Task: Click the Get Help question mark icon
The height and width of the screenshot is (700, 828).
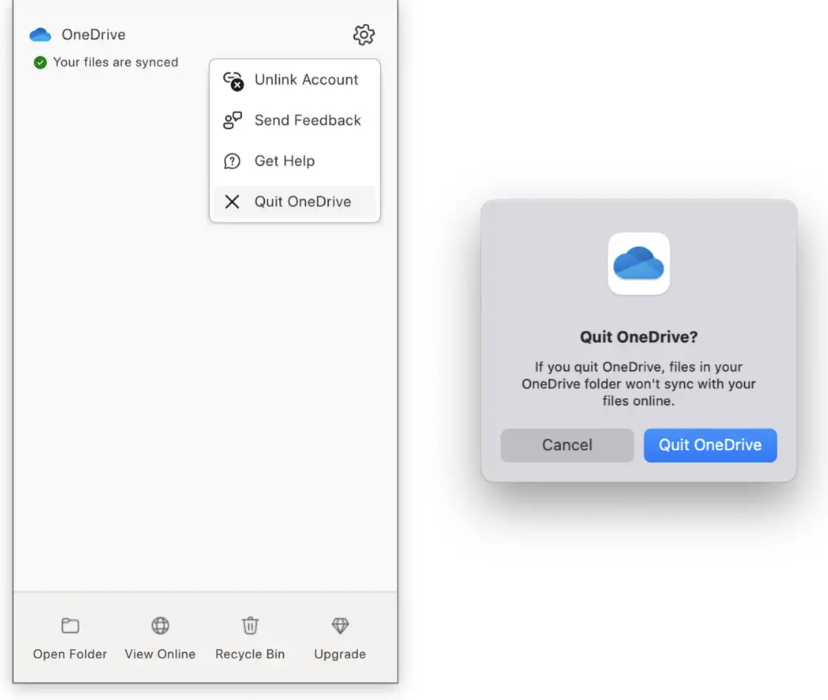Action: [x=232, y=161]
